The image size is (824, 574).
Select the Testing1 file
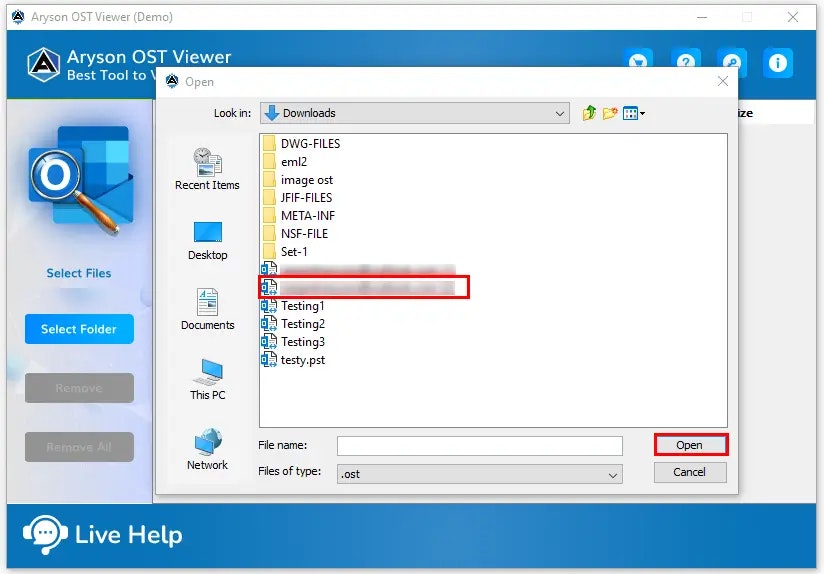[293, 306]
